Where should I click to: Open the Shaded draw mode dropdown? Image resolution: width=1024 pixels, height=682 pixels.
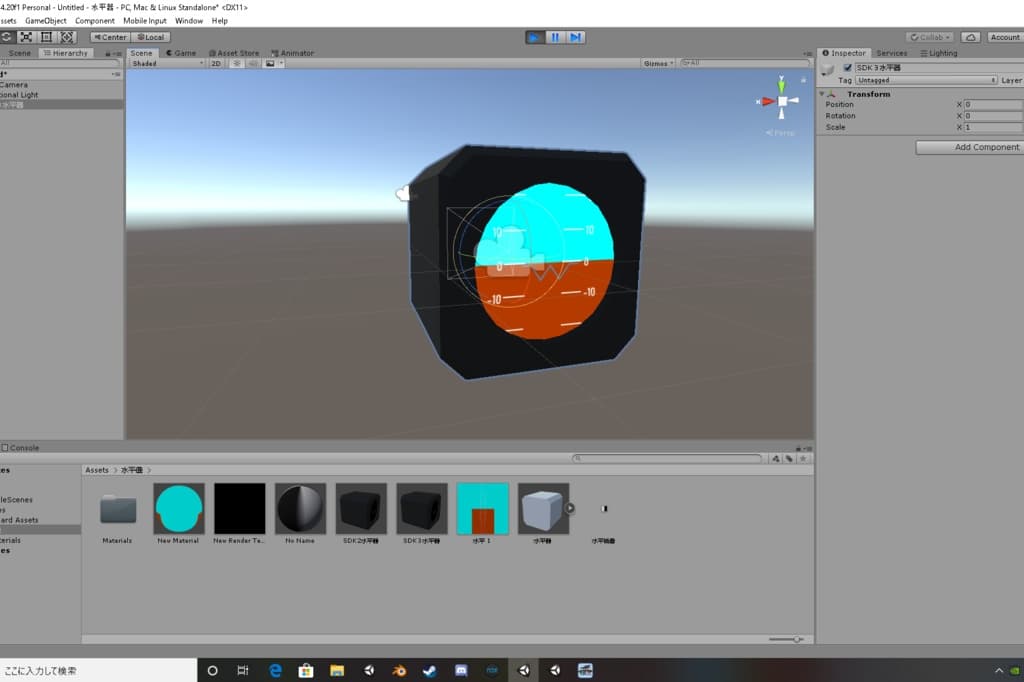click(x=167, y=63)
